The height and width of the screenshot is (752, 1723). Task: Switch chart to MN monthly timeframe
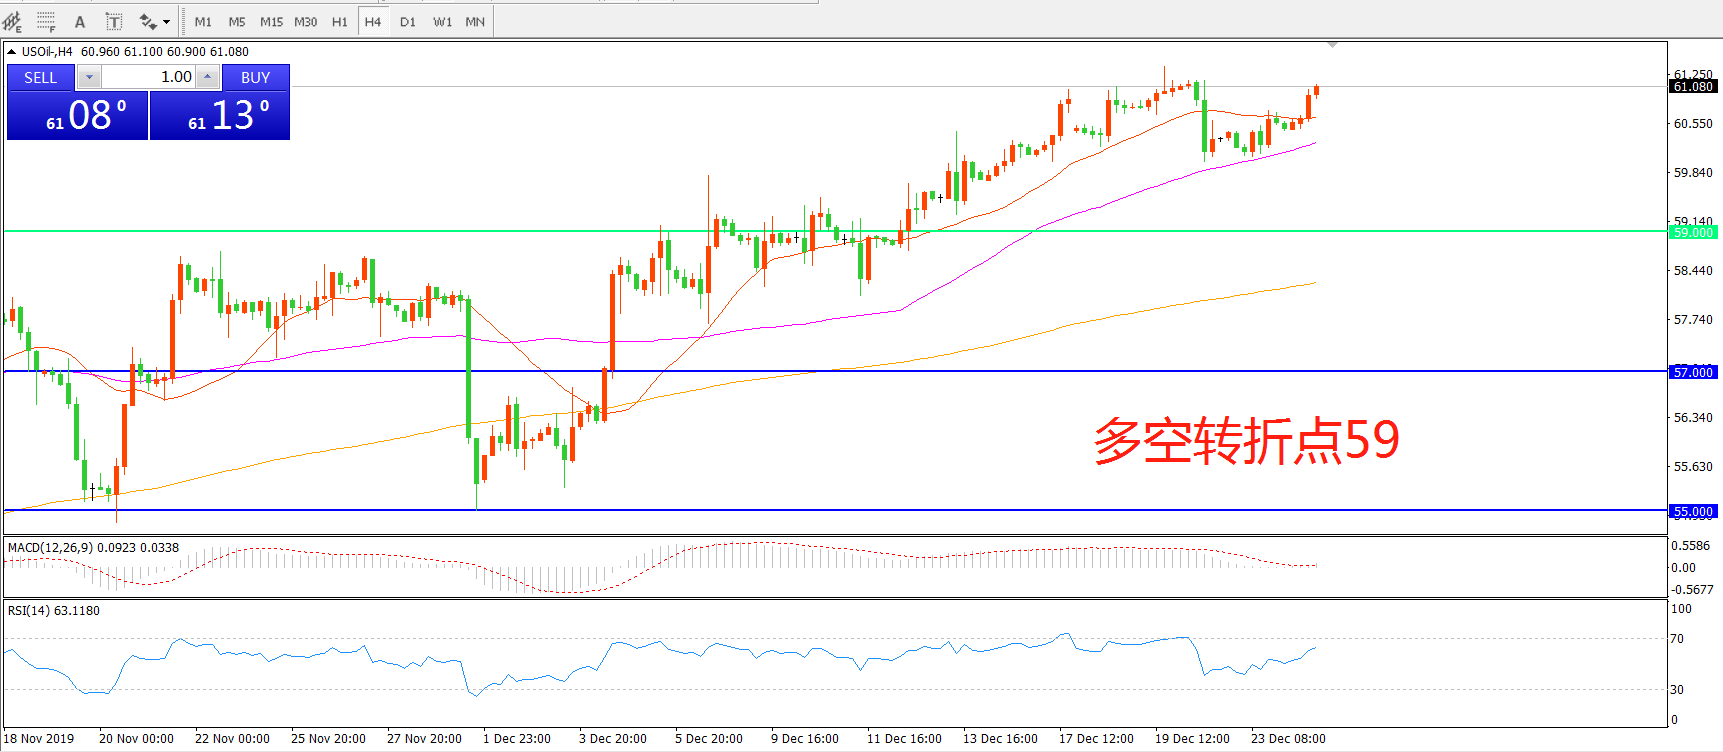click(x=475, y=22)
